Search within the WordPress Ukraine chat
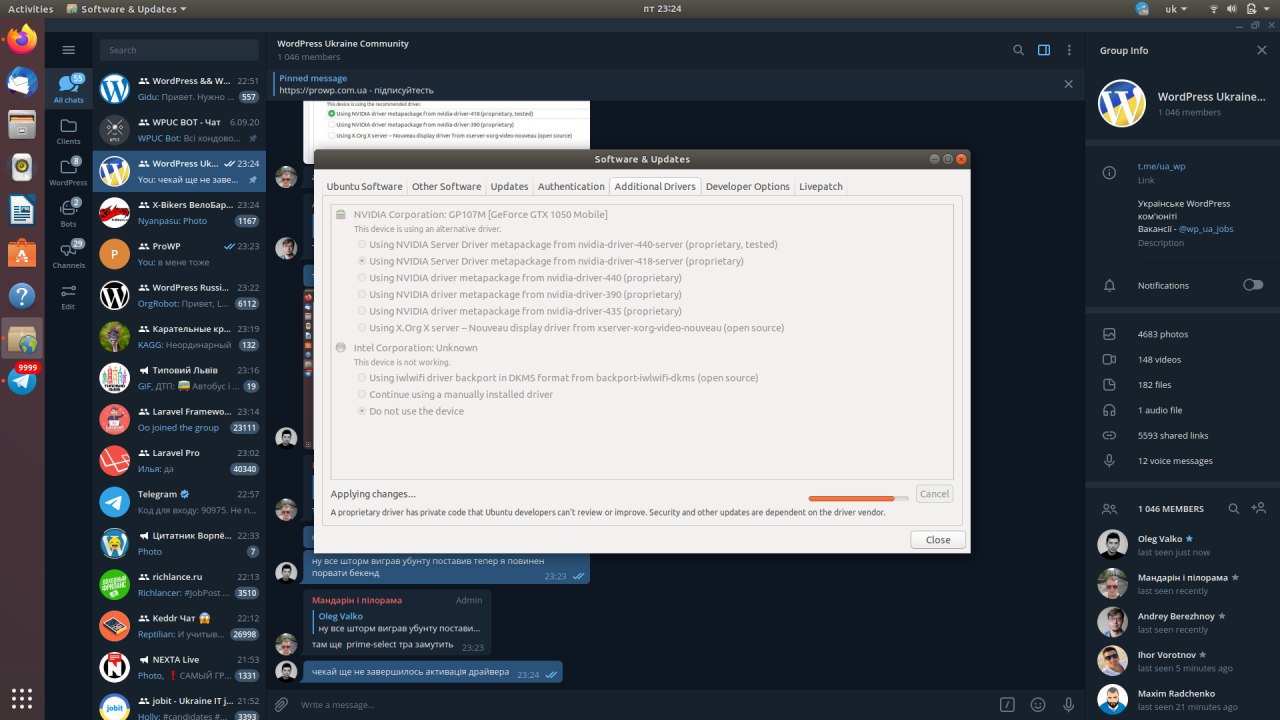Viewport: 1280px width, 720px height. tap(1018, 50)
